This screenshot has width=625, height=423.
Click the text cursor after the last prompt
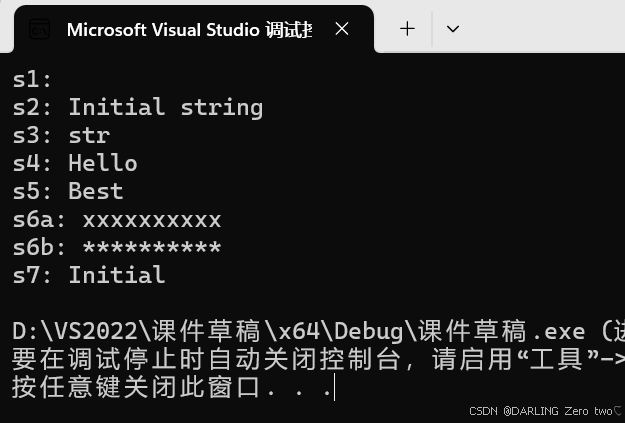click(334, 388)
